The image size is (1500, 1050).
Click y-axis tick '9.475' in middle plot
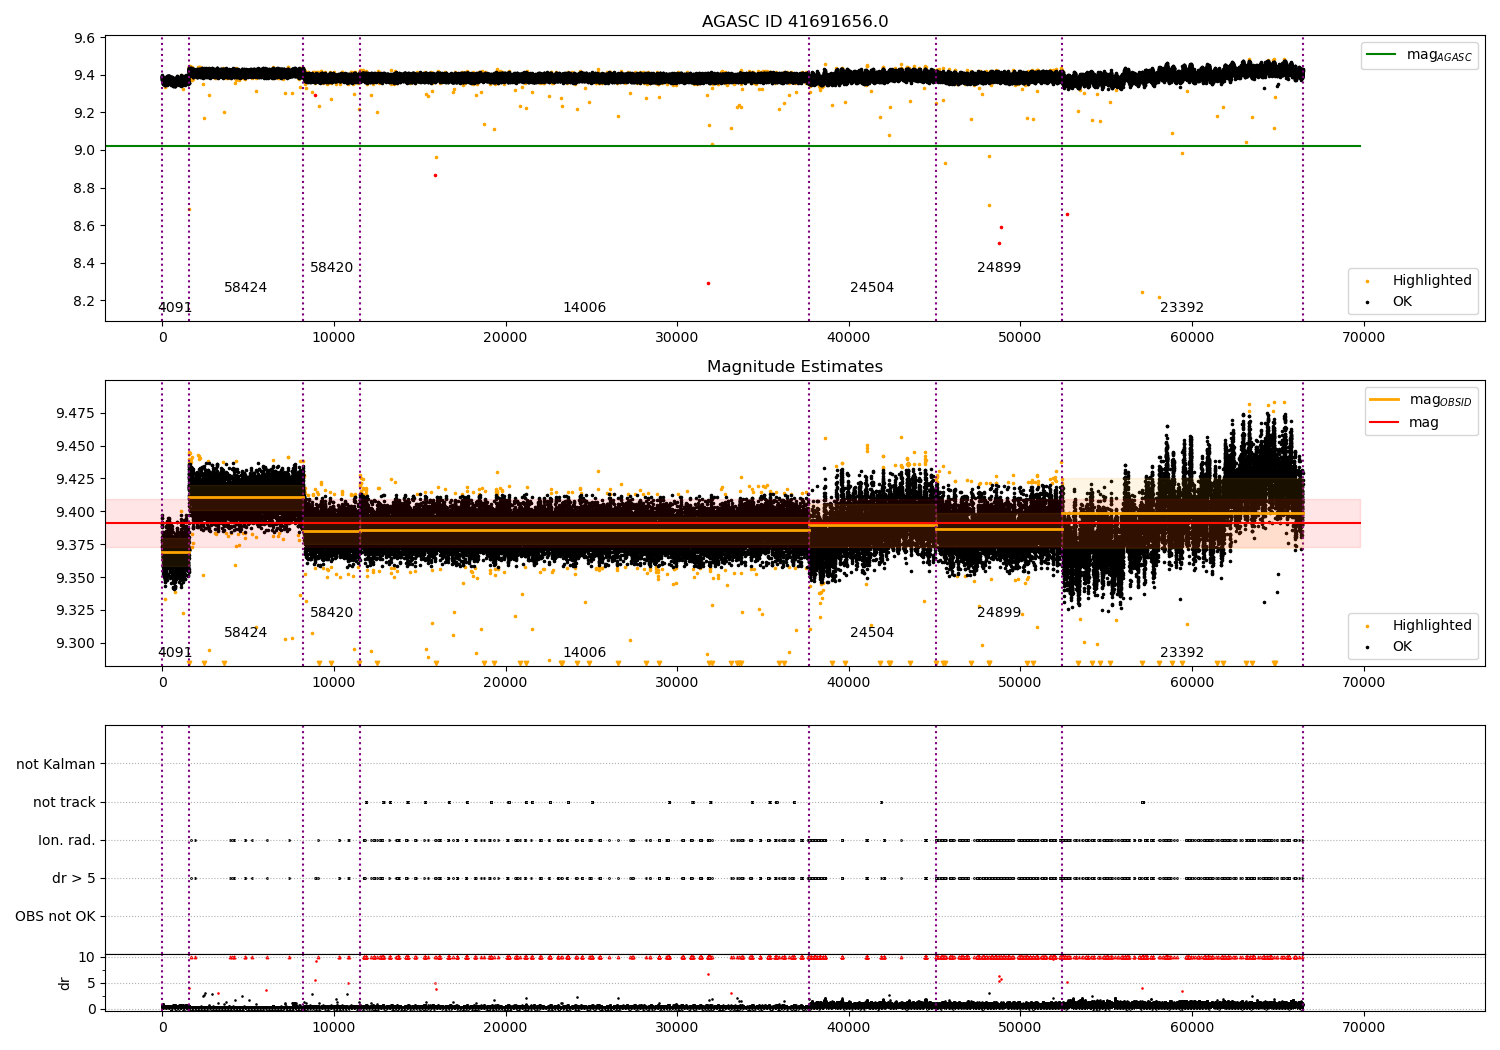76,413
